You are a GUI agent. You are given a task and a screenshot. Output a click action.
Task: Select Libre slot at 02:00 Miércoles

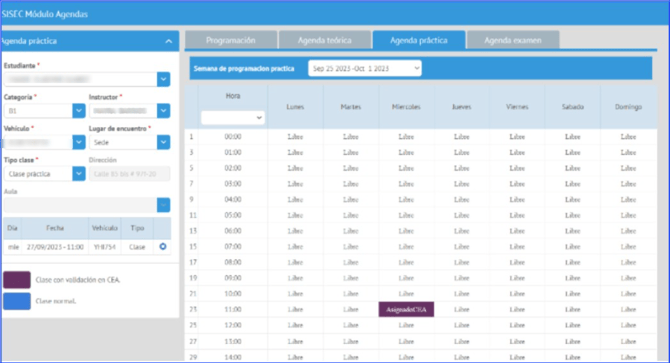406,168
